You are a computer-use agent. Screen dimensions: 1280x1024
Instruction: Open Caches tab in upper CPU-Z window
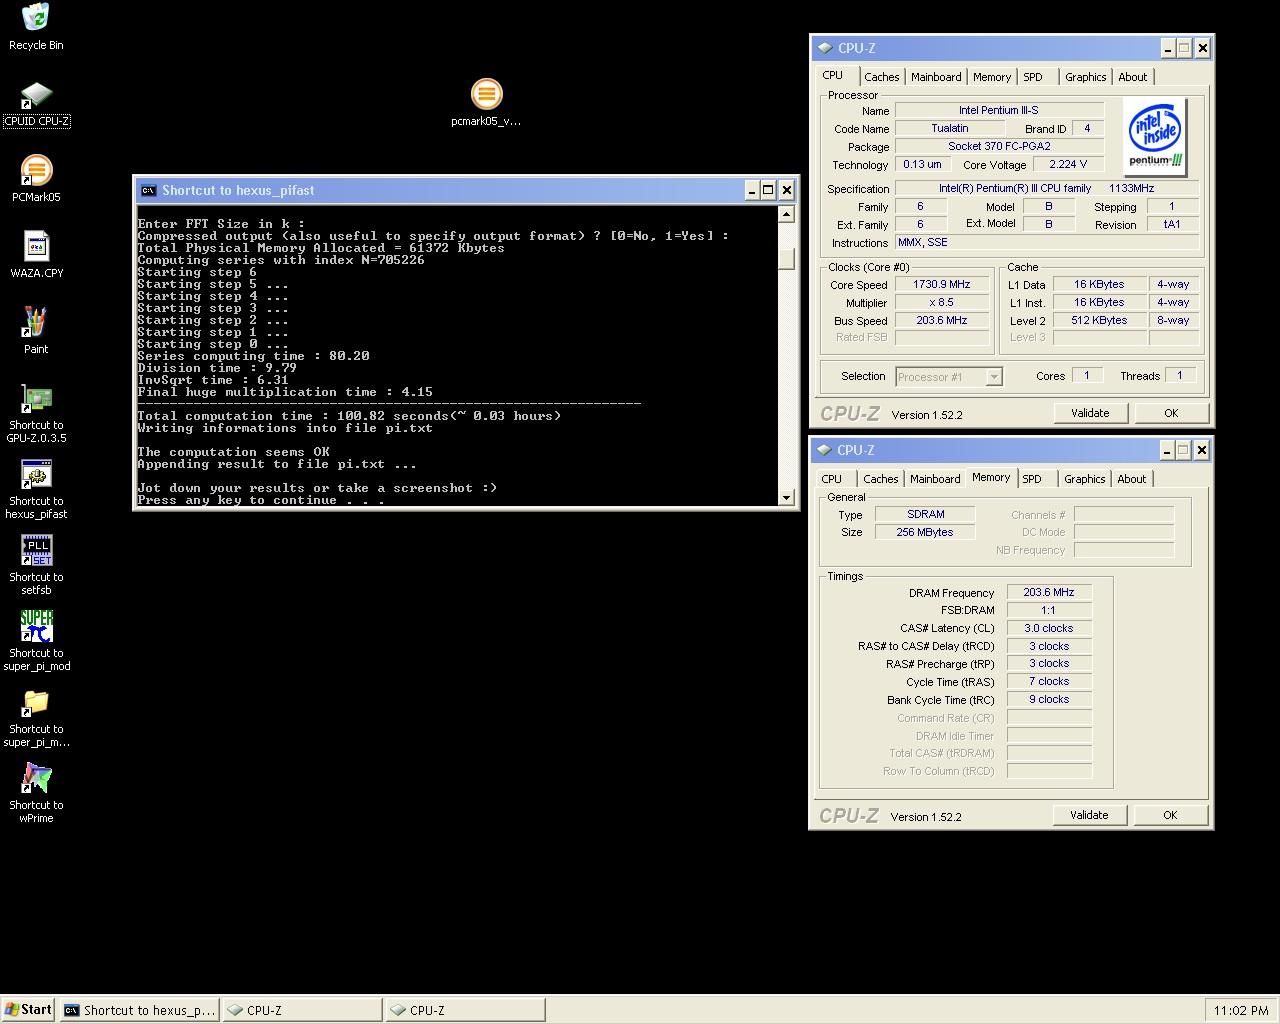[881, 77]
